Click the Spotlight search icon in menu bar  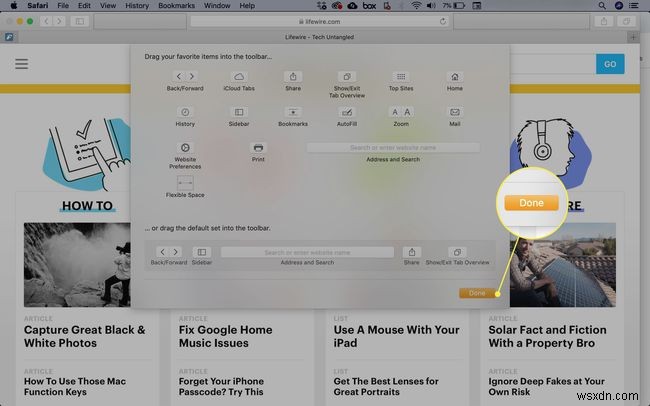pos(602,5)
